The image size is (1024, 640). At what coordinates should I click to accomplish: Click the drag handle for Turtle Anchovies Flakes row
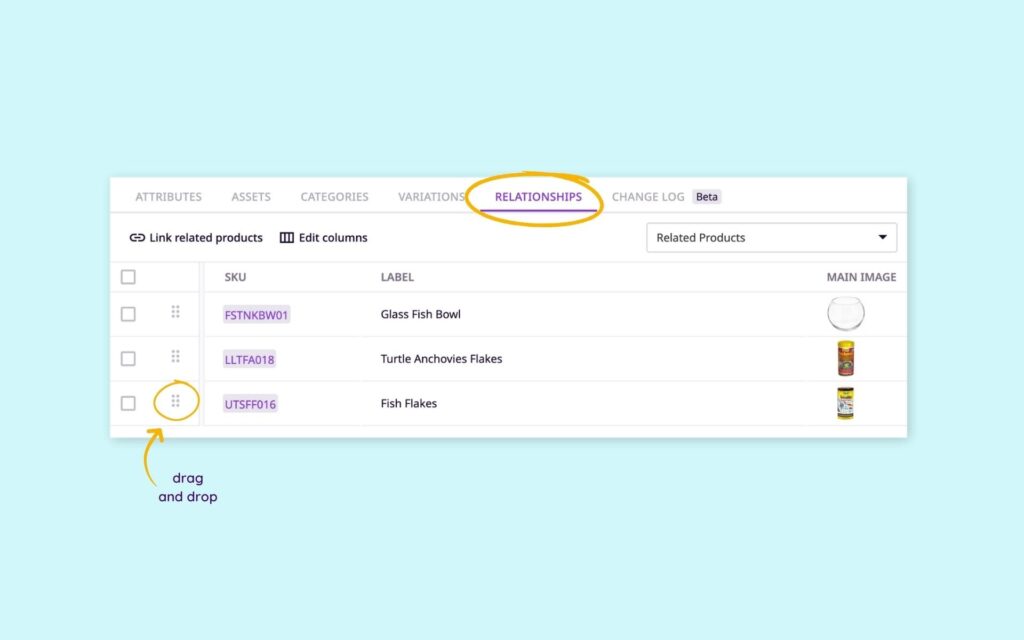[175, 356]
